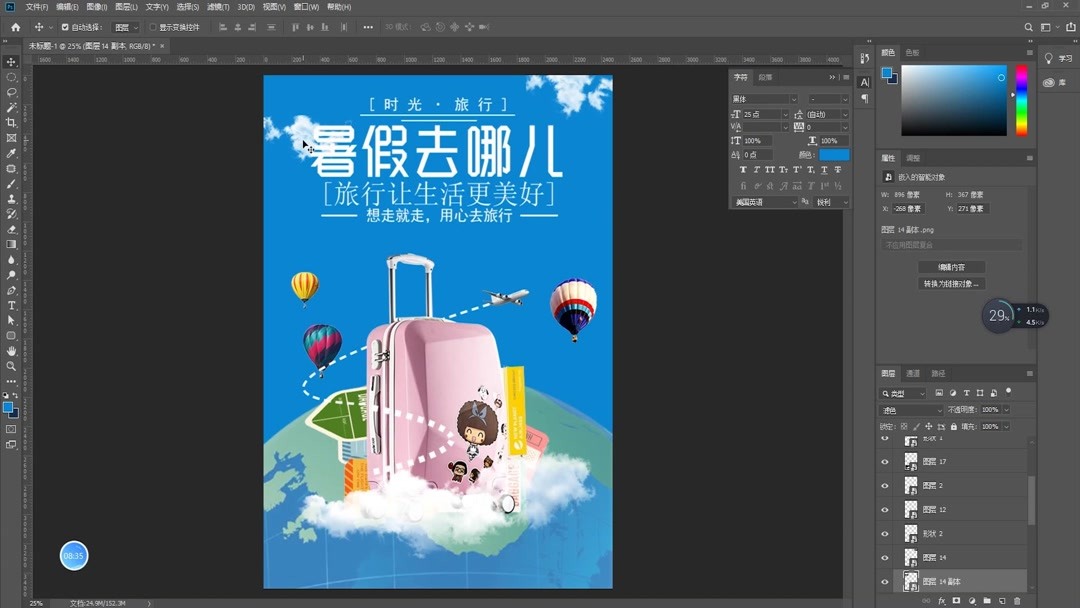The height and width of the screenshot is (608, 1080).
Task: Click the Filter for text layers icon
Action: (x=967, y=392)
